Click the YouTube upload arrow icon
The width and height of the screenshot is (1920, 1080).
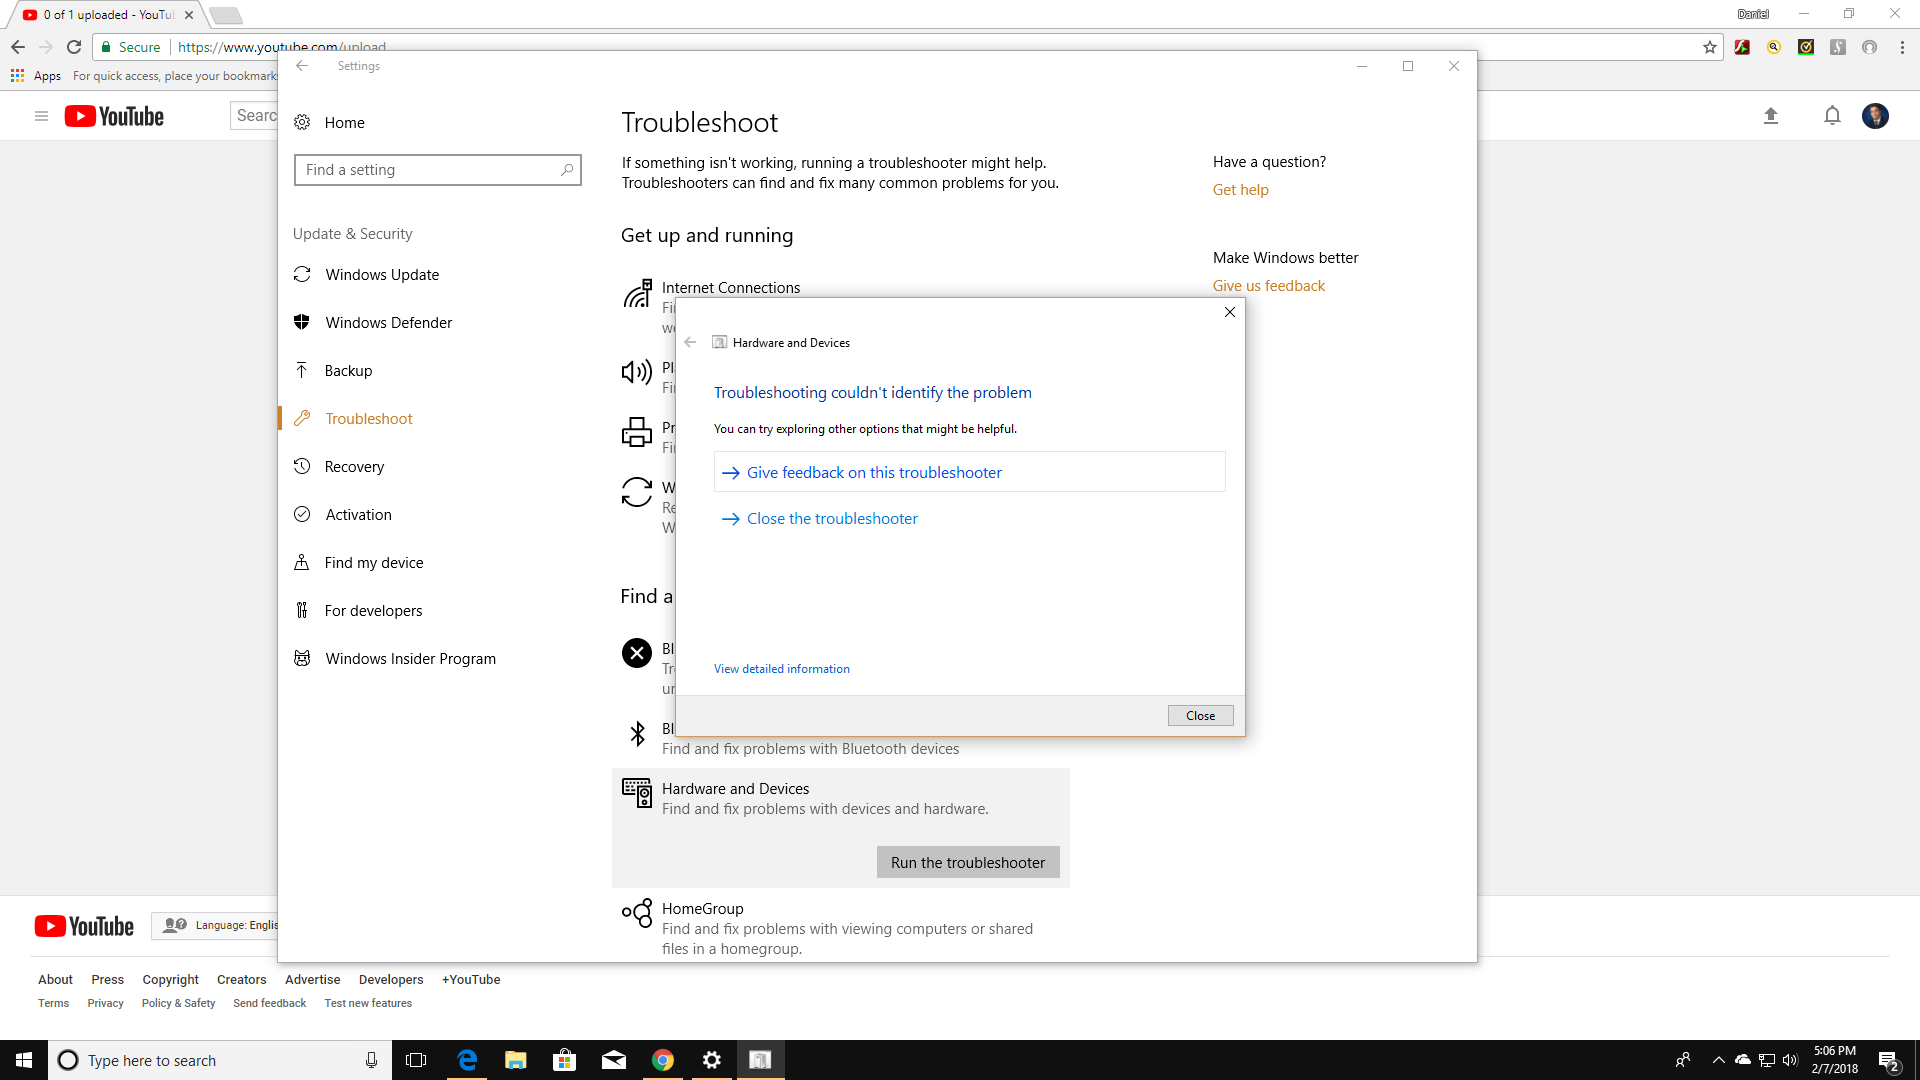1770,116
